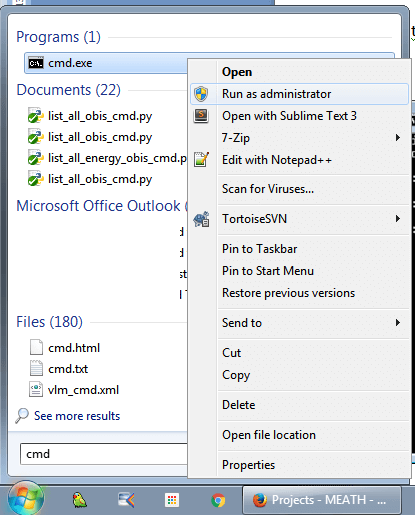This screenshot has width=415, height=515.
Task: Click the Notepad++ icon in the context menu
Action: pos(201,160)
